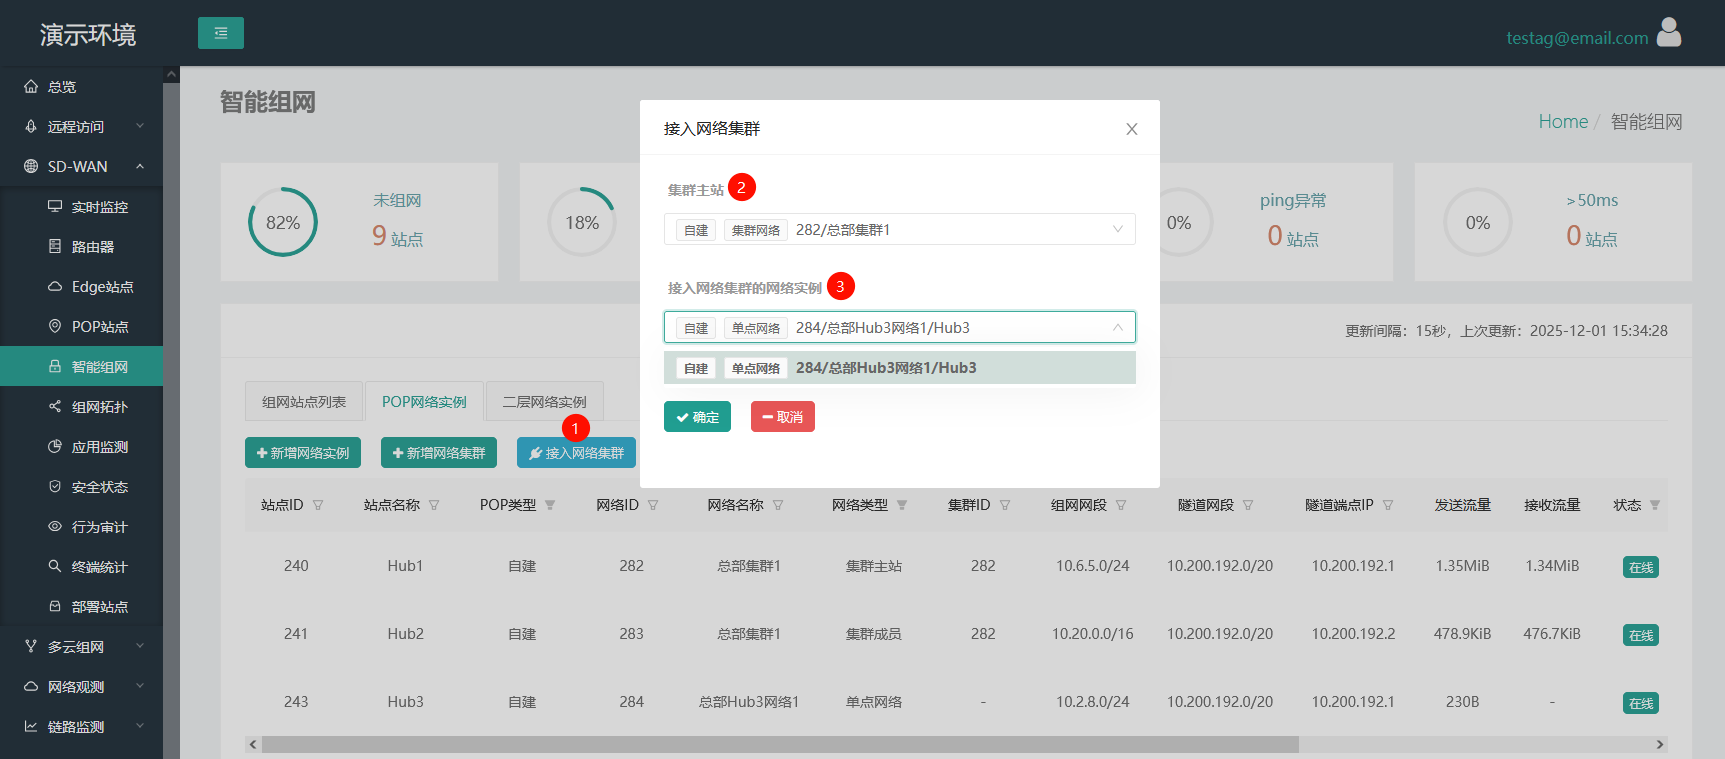Click the POP站点 location pin icon
Viewport: 1725px width, 759px height.
55,327
